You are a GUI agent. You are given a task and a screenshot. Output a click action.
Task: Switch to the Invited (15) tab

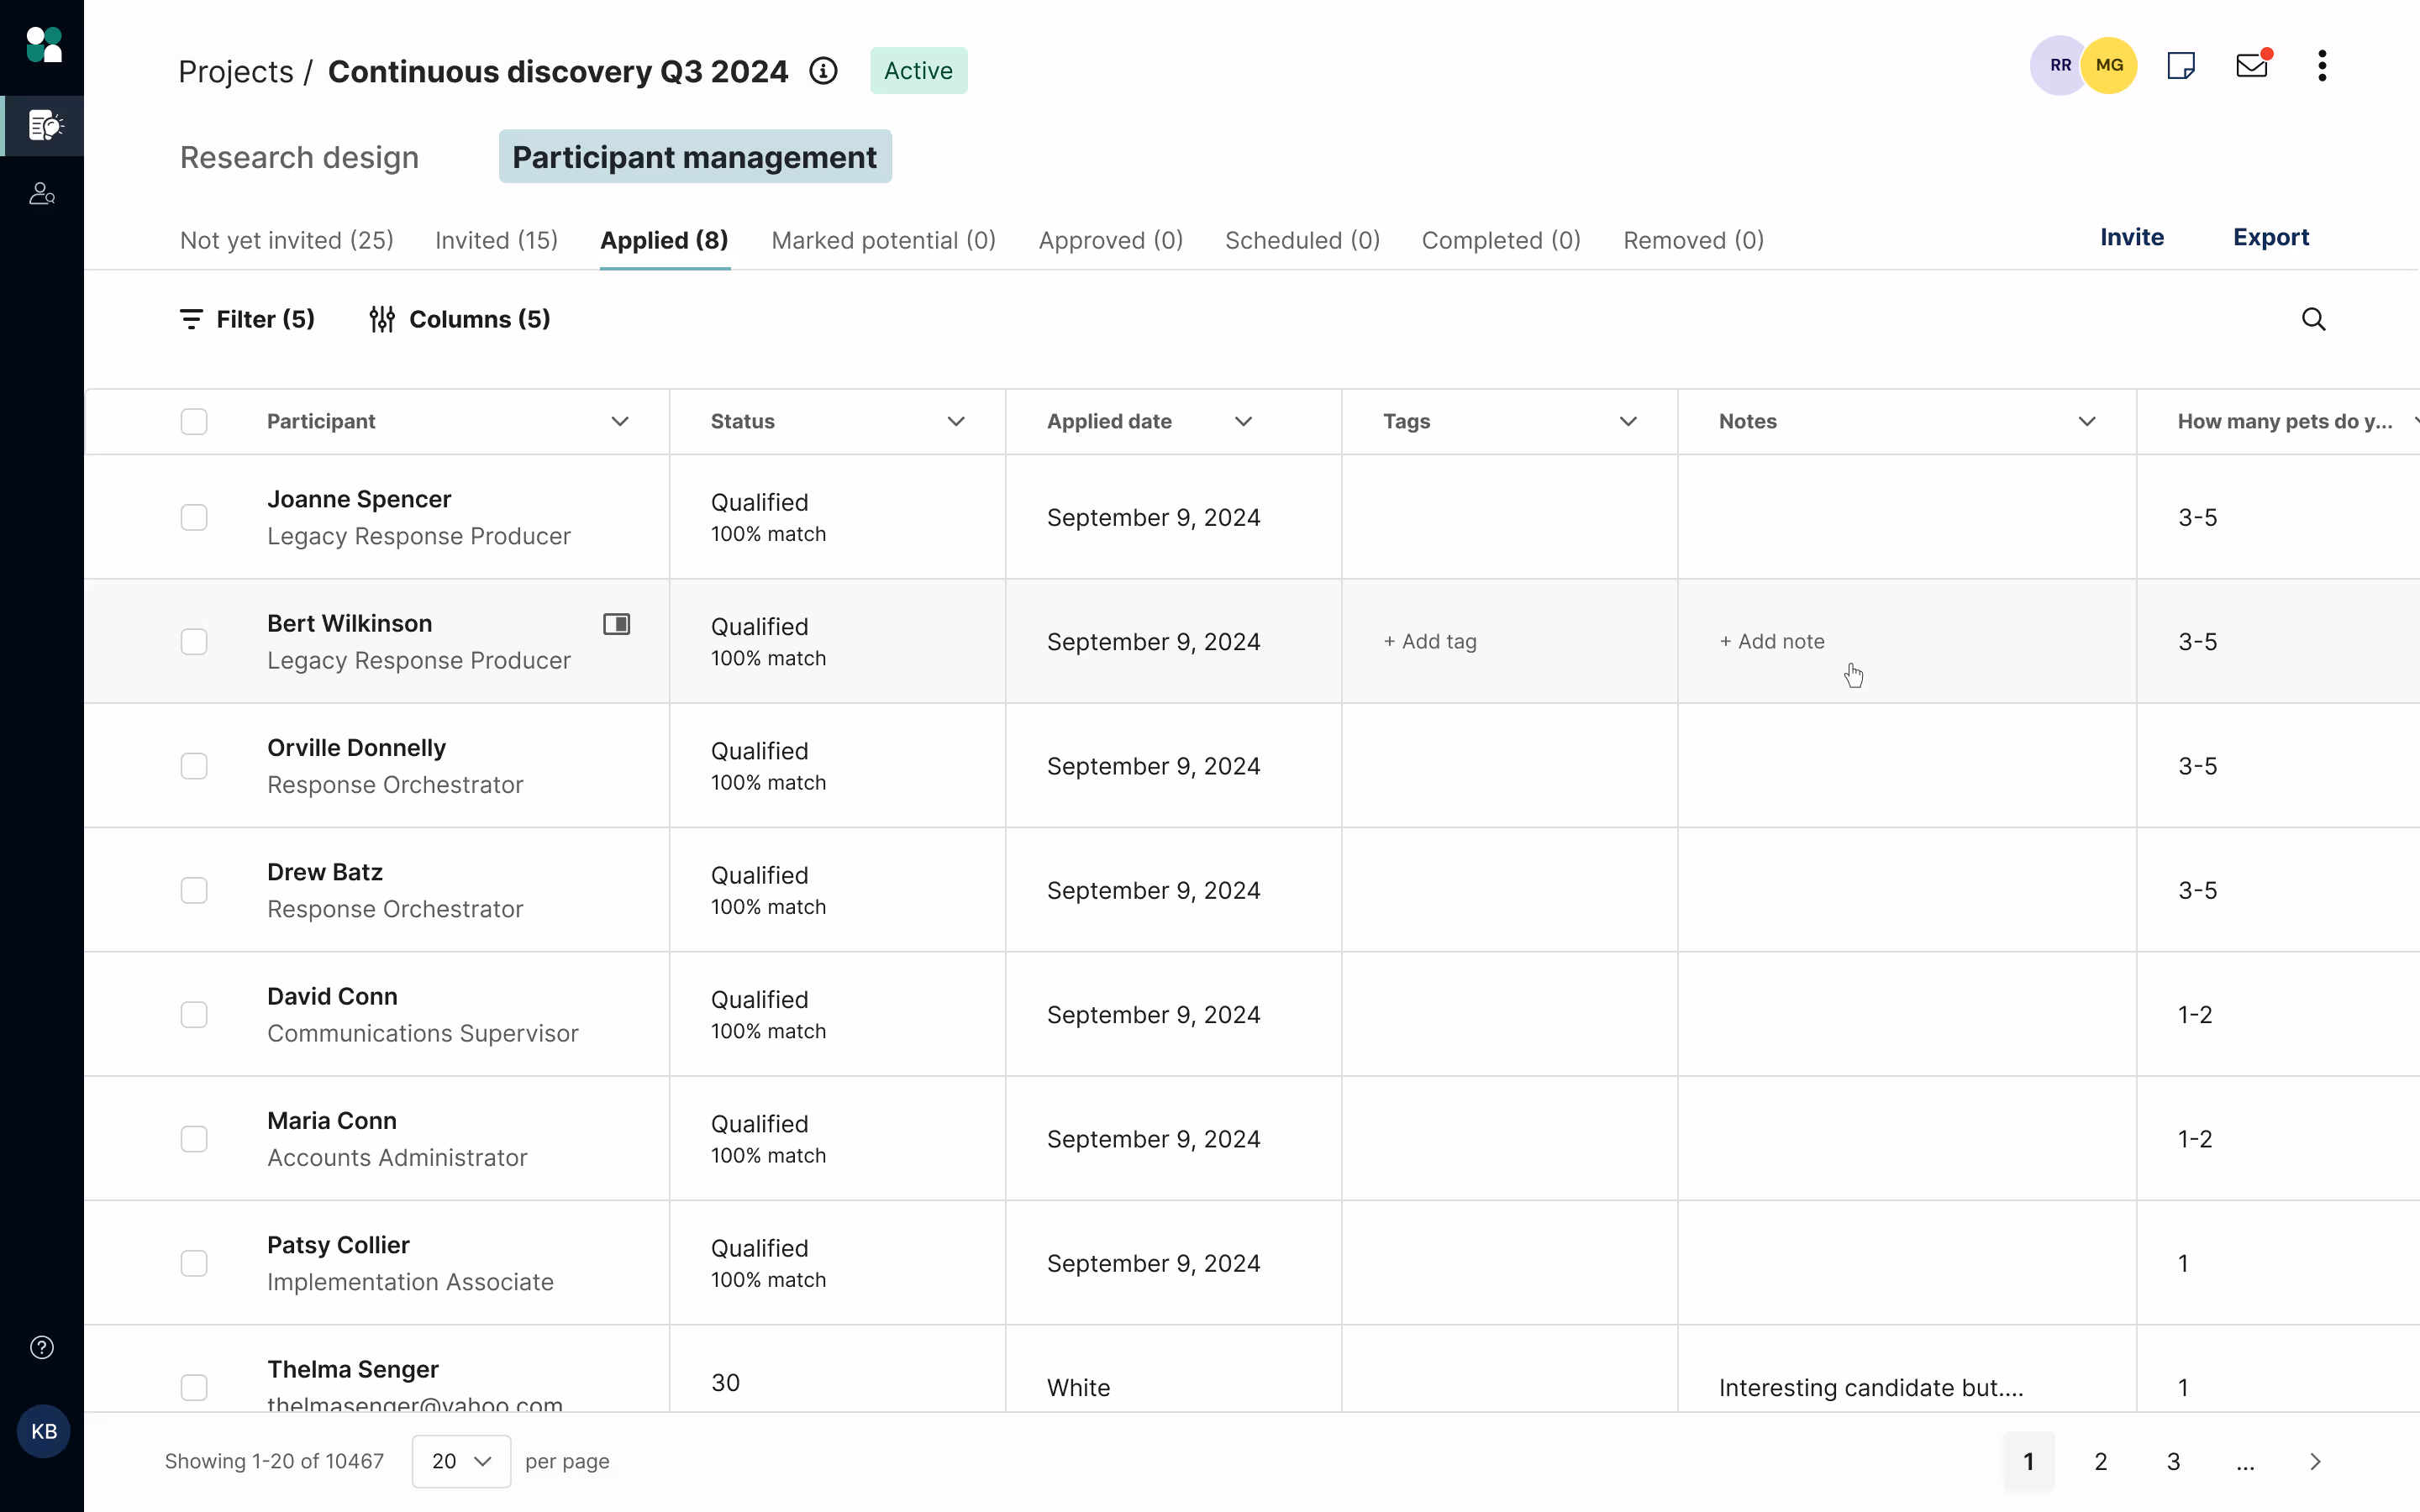click(496, 240)
